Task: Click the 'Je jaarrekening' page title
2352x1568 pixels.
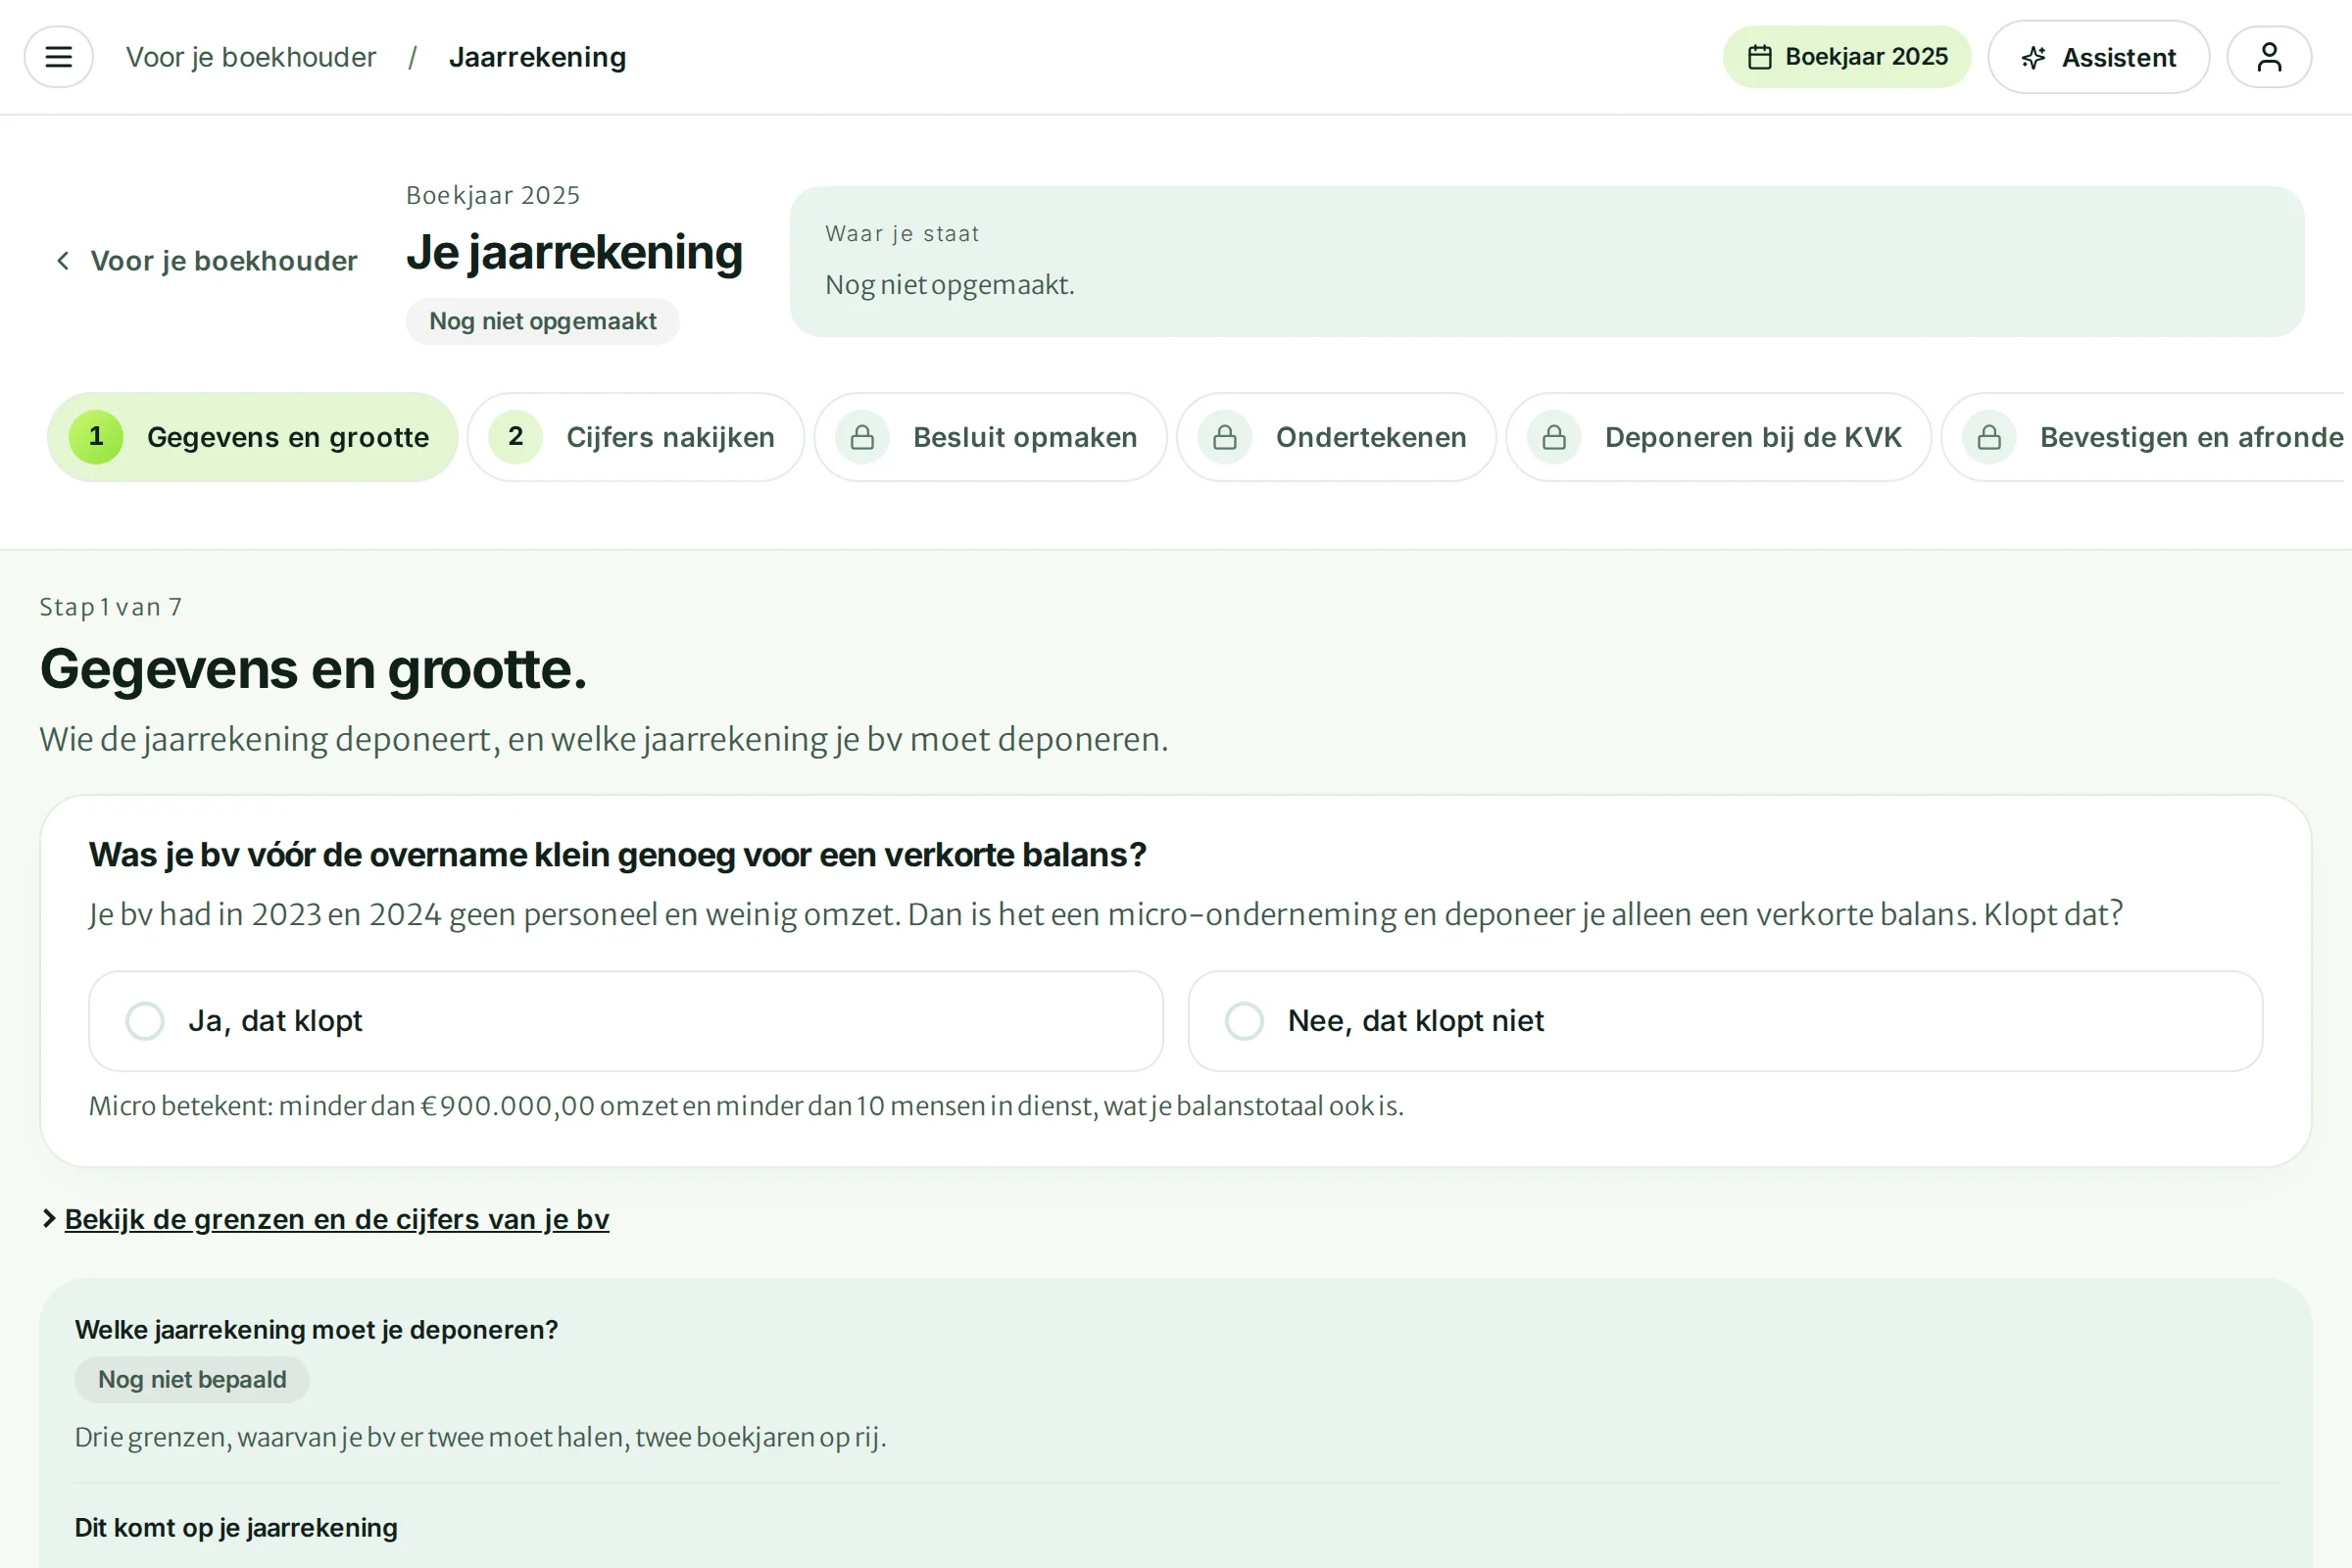Action: (x=574, y=252)
